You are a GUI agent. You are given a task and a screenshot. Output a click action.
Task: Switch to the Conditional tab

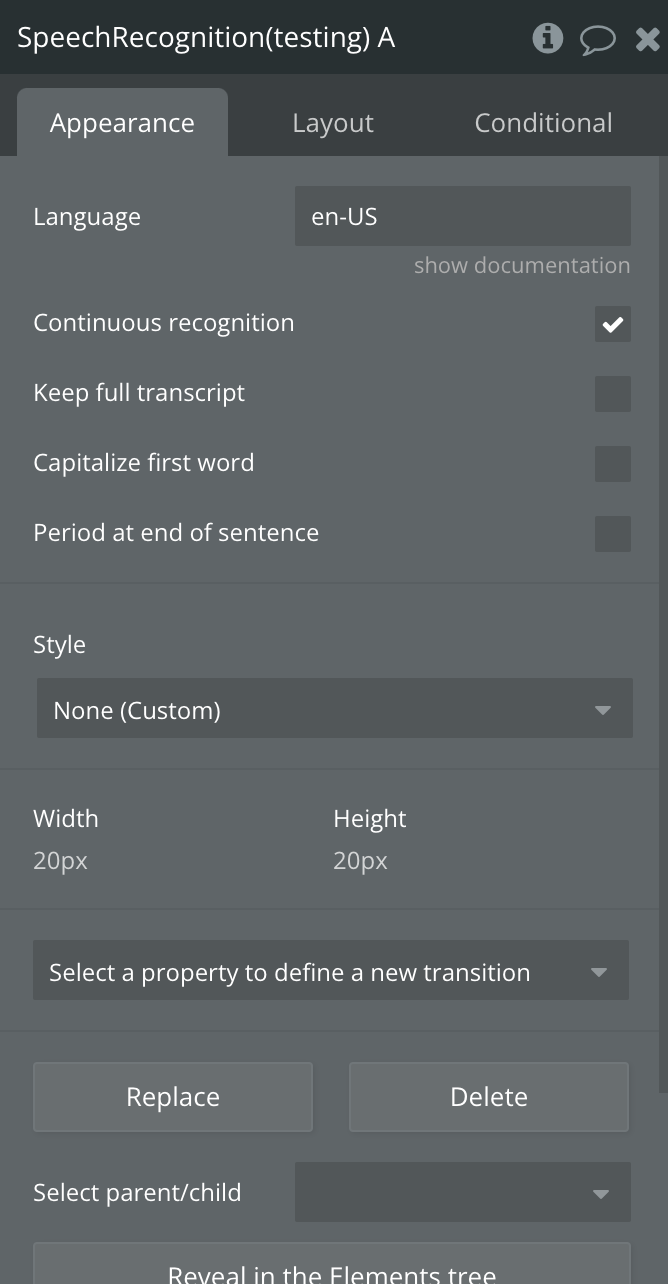(543, 123)
